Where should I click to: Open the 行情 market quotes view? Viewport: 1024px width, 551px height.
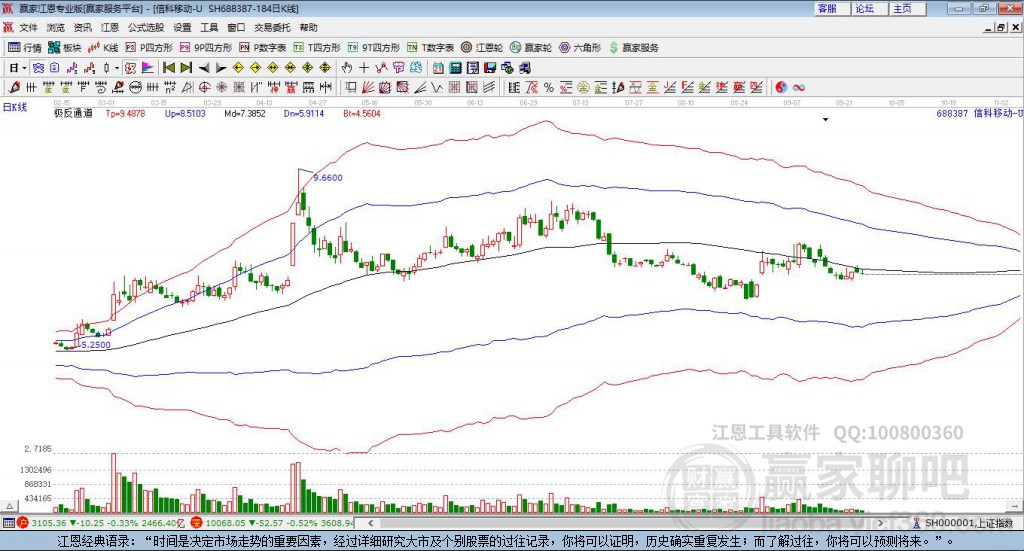24,48
